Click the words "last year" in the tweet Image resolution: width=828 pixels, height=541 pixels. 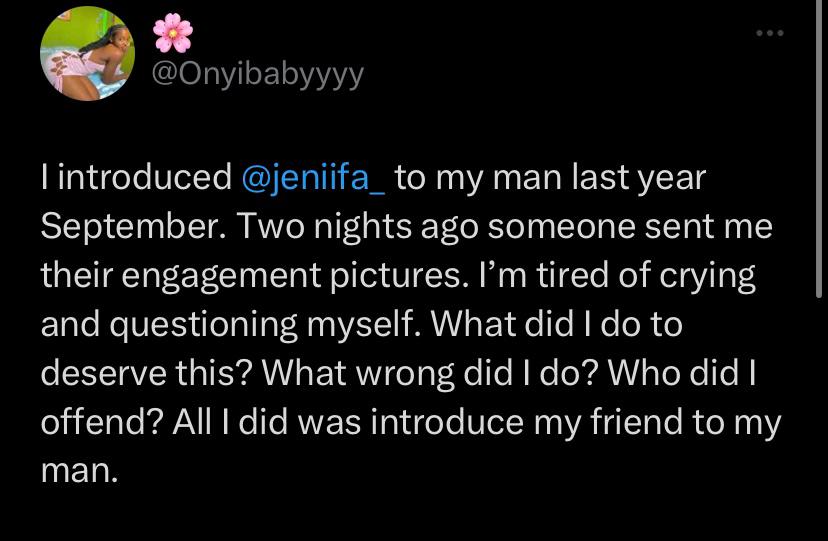coord(639,178)
